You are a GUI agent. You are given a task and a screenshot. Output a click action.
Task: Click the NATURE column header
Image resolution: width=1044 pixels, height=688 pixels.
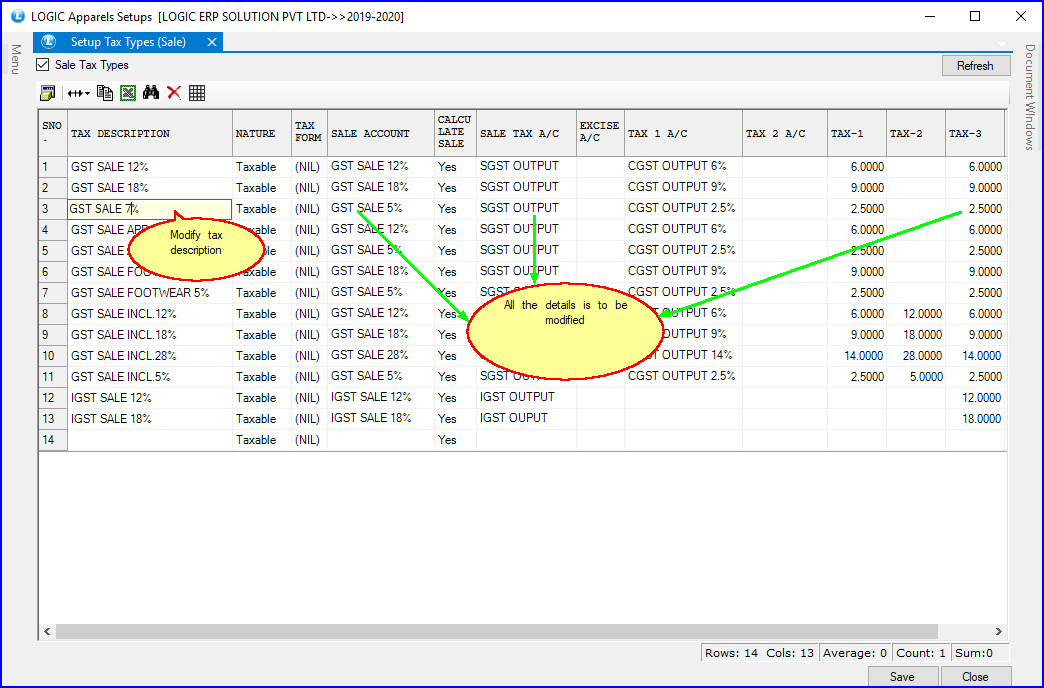coord(262,133)
